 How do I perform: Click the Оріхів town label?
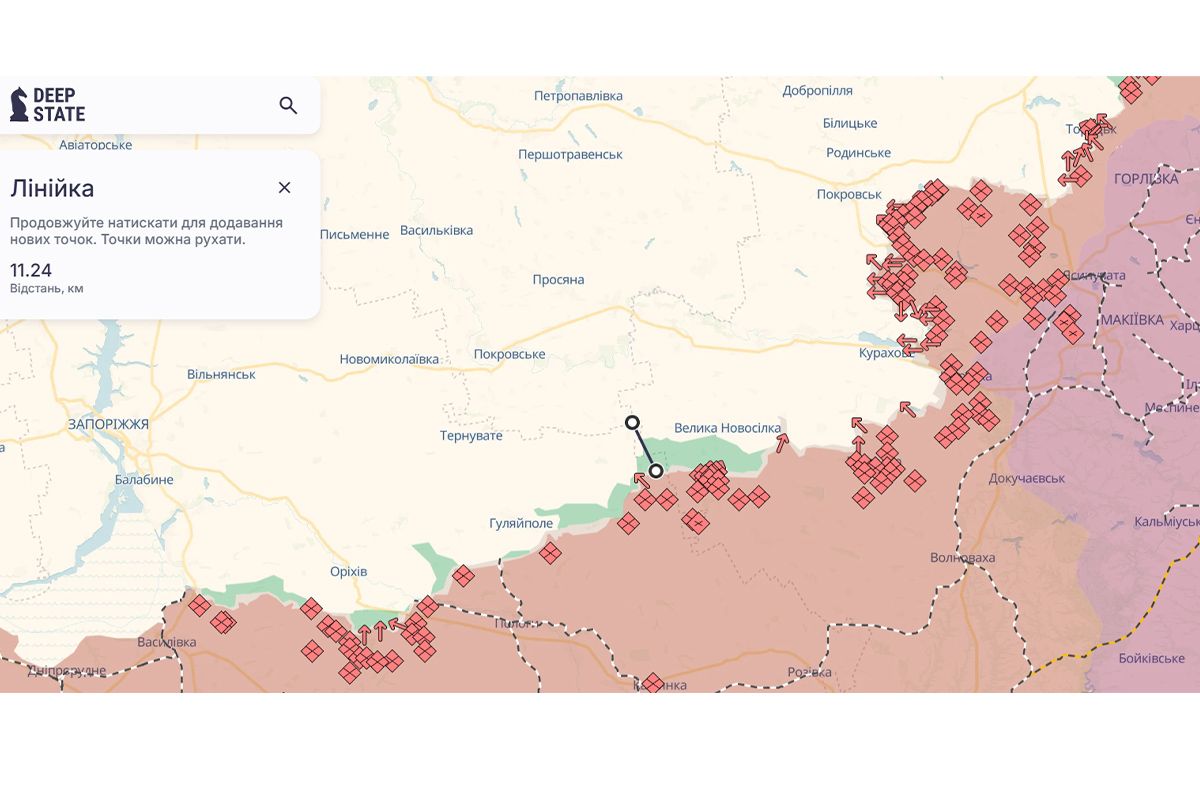[x=348, y=571]
